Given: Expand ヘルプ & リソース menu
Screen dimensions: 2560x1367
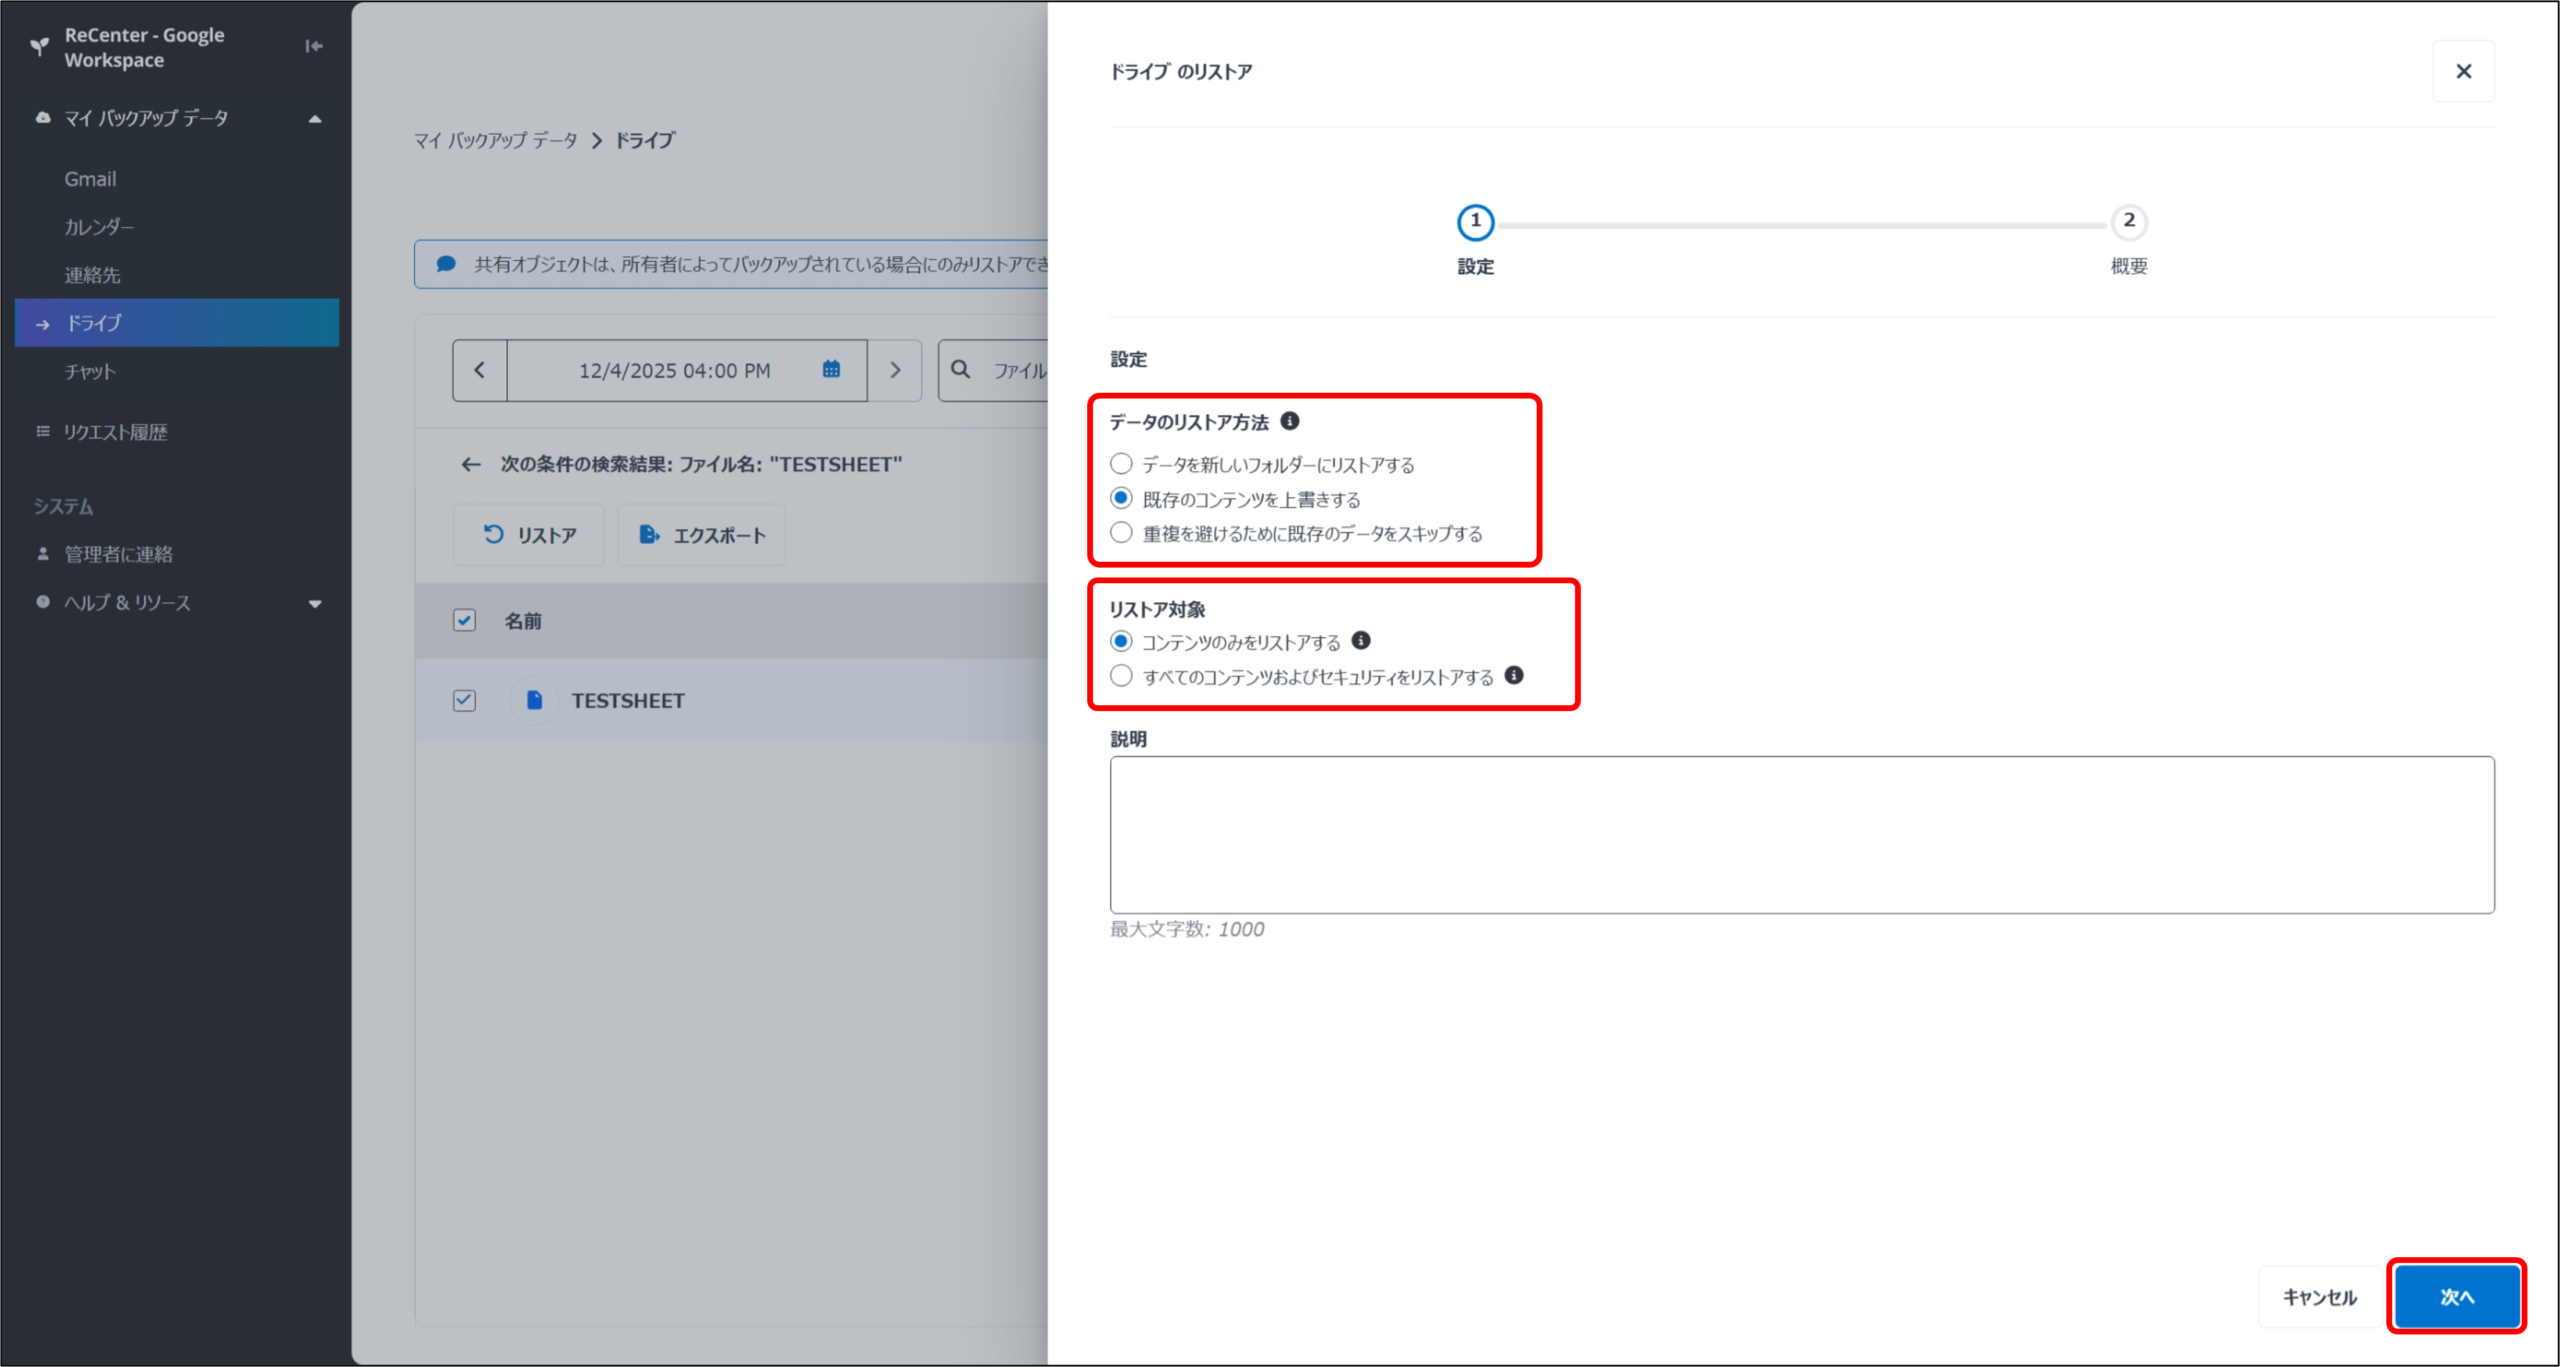Looking at the screenshot, I should (315, 603).
